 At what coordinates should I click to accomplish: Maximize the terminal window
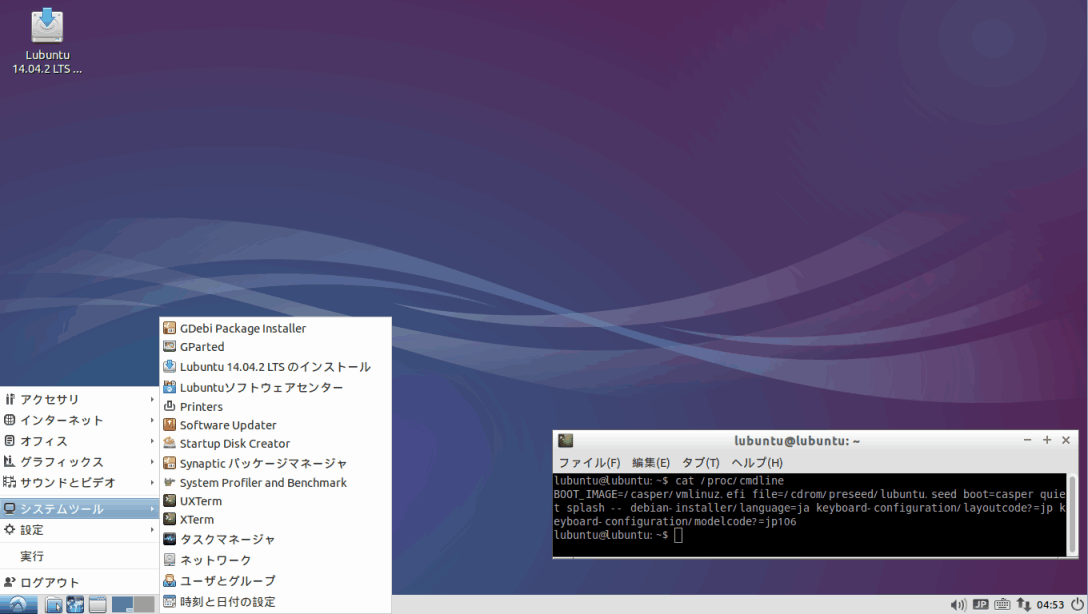(1046, 440)
